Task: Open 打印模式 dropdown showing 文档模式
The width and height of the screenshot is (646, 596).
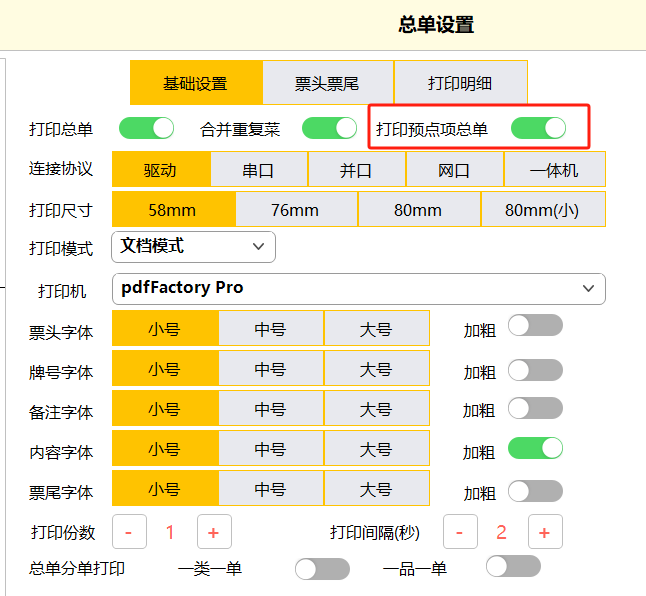Action: coord(194,246)
